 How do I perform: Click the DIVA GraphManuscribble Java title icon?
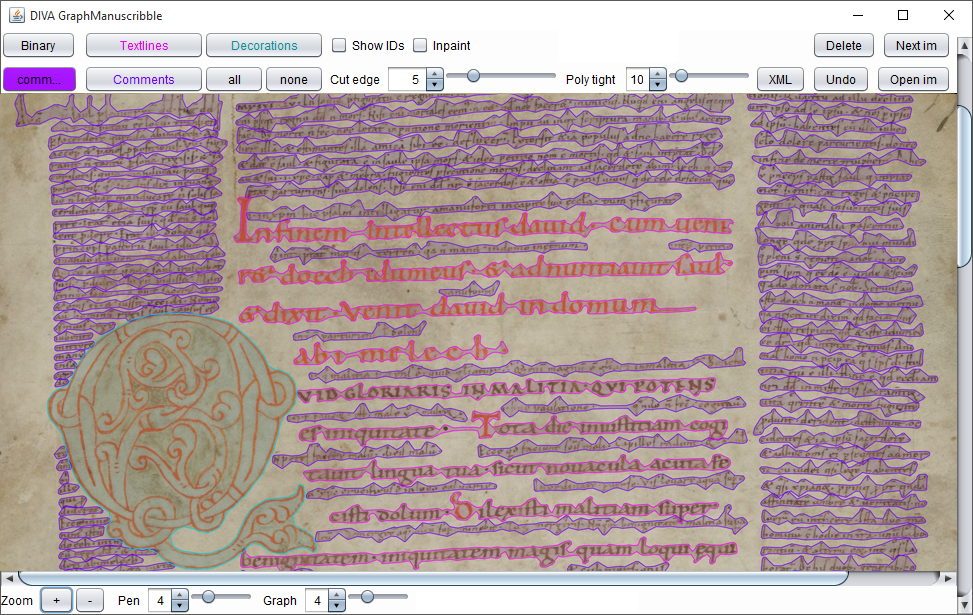[17, 16]
